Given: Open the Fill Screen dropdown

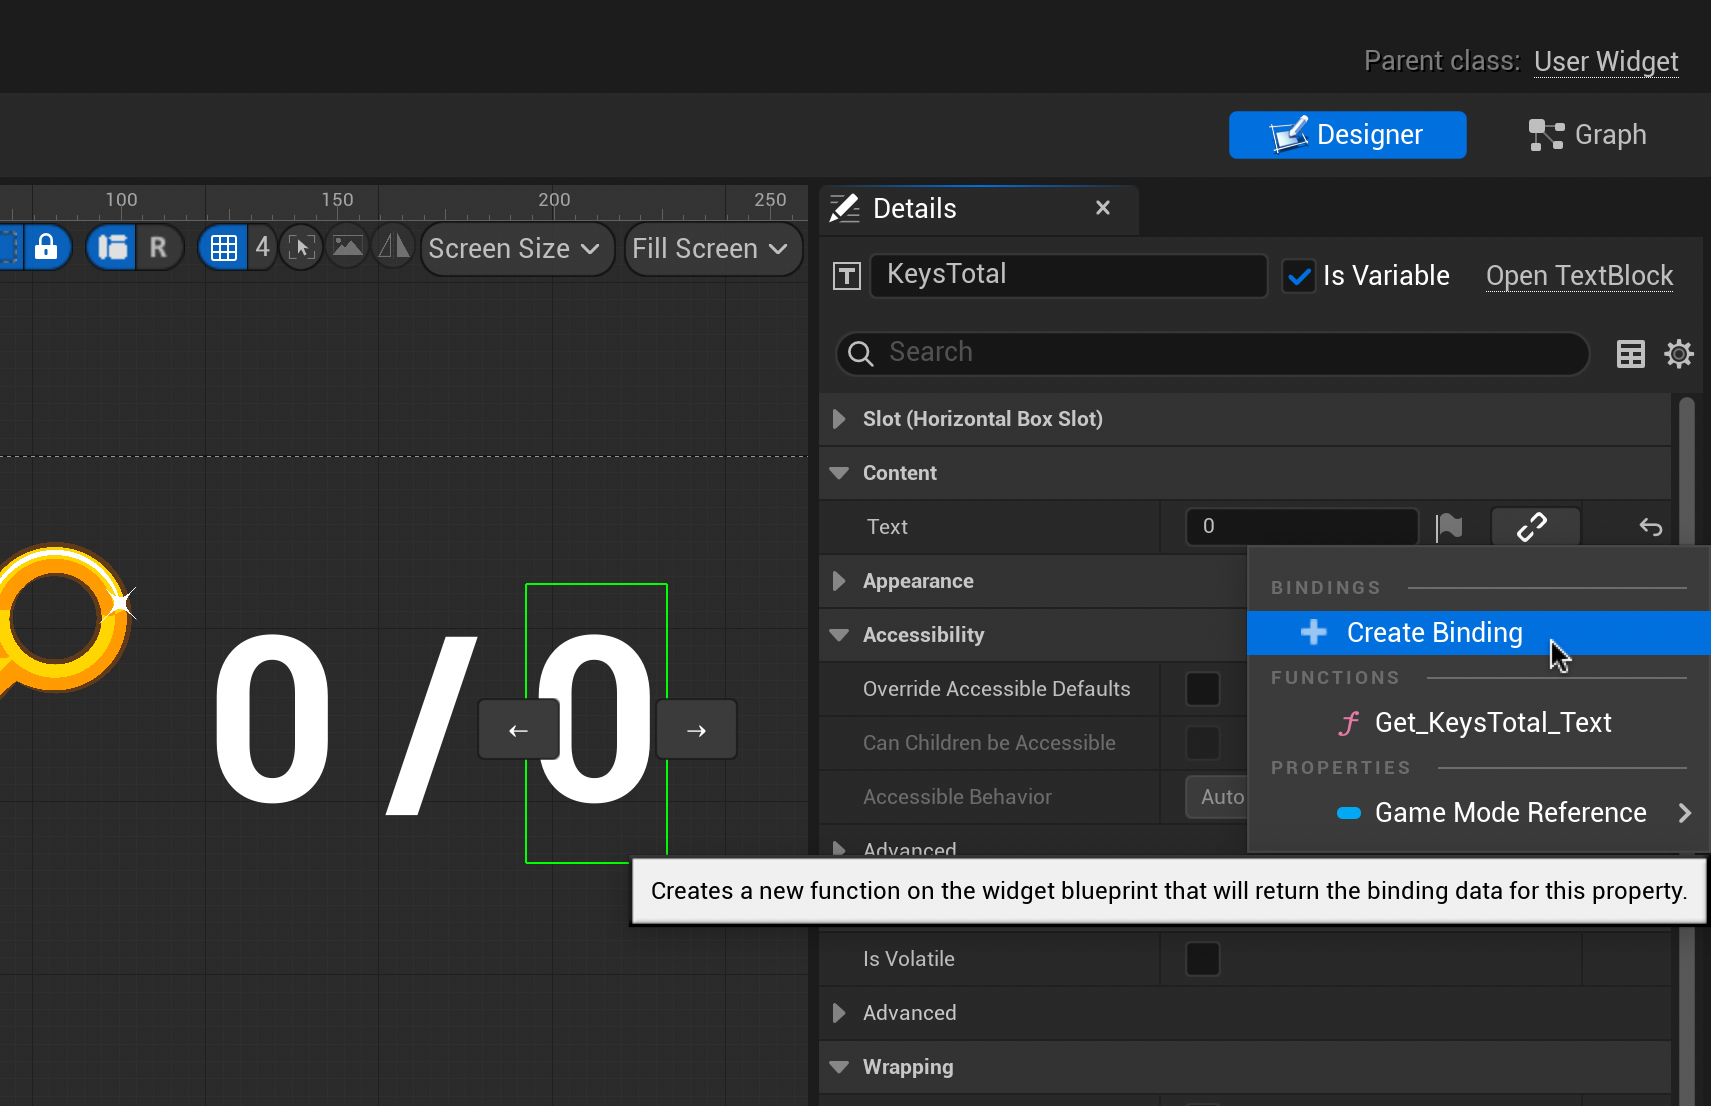Looking at the screenshot, I should point(711,249).
